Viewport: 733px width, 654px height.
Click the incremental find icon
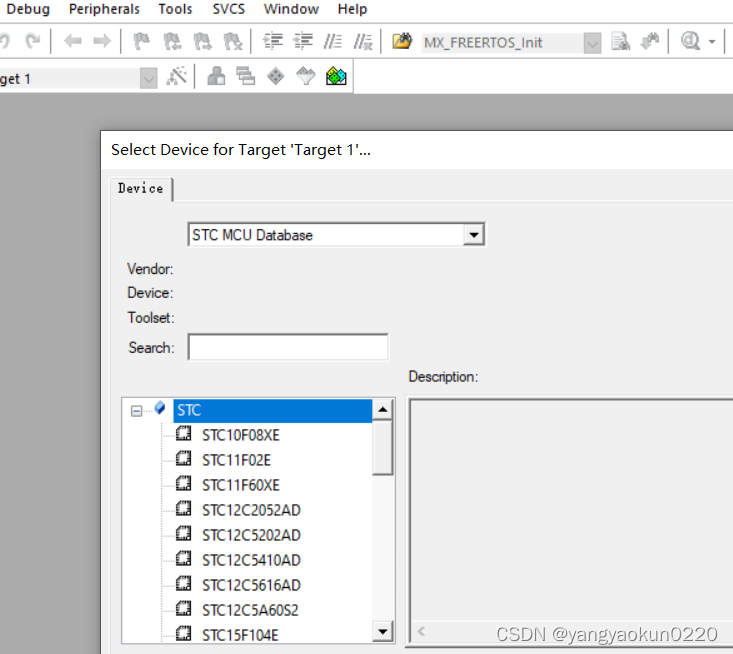tap(650, 41)
